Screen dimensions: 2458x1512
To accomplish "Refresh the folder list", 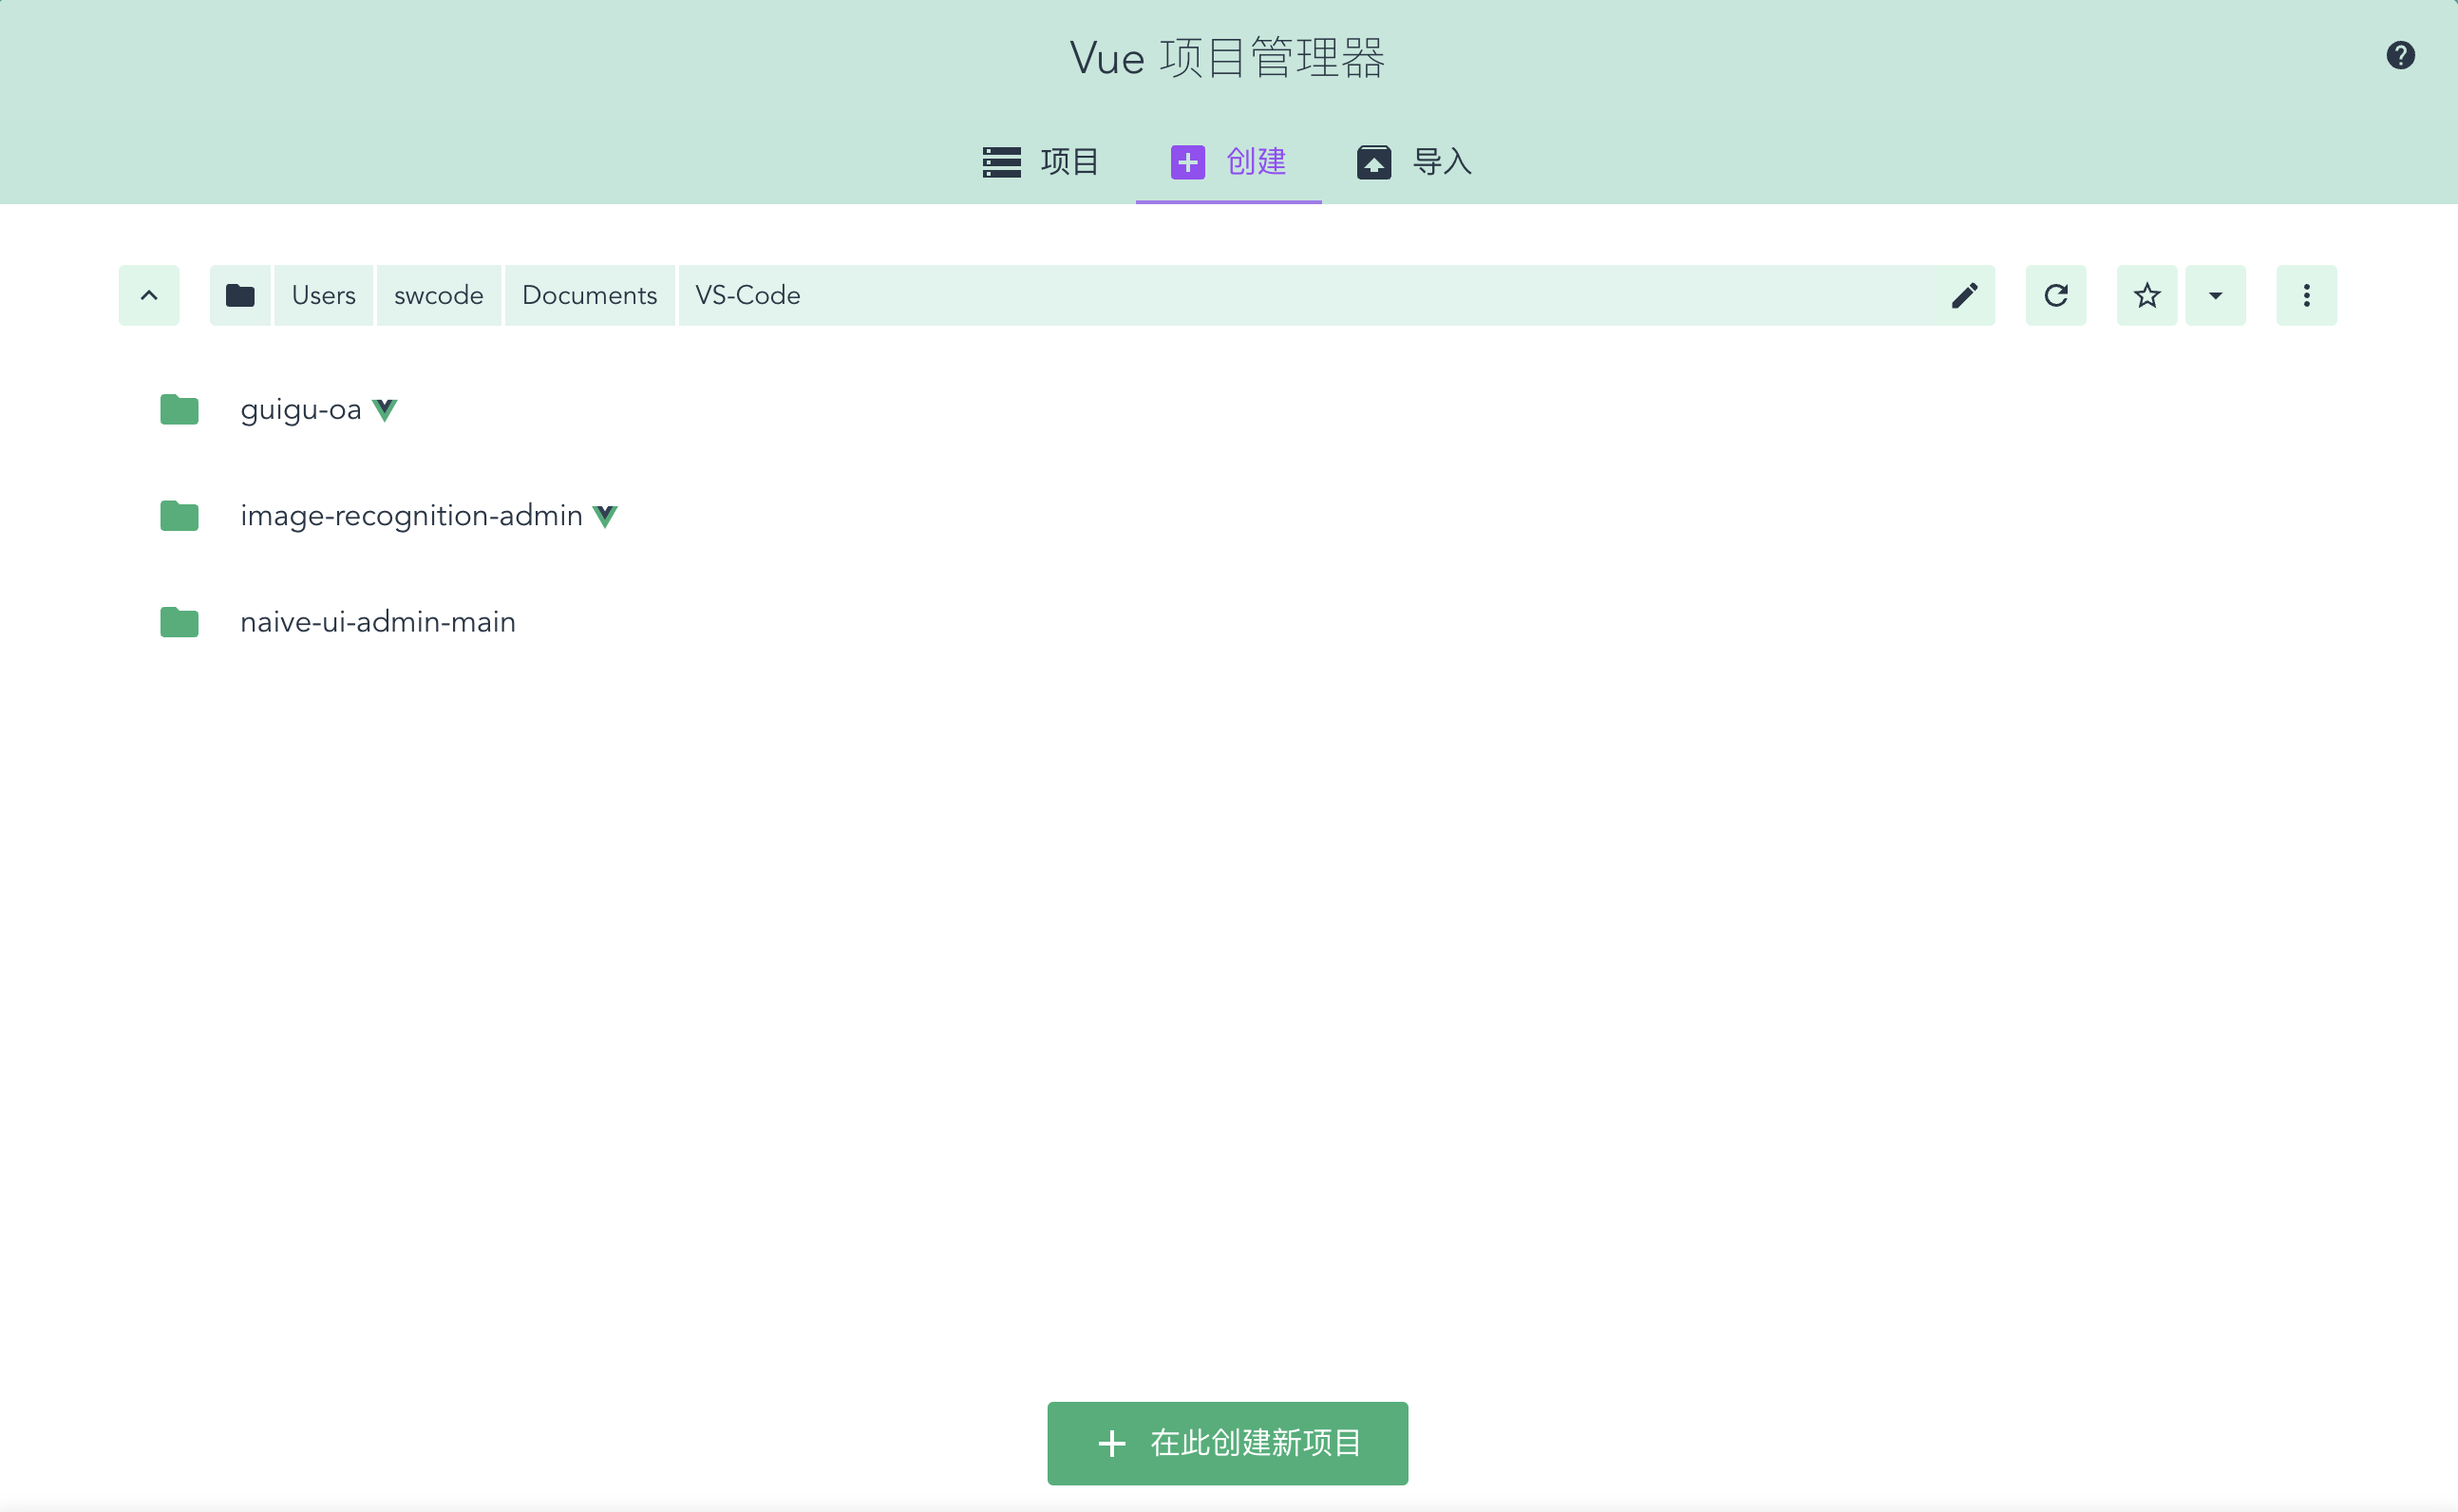I will pos(2055,295).
